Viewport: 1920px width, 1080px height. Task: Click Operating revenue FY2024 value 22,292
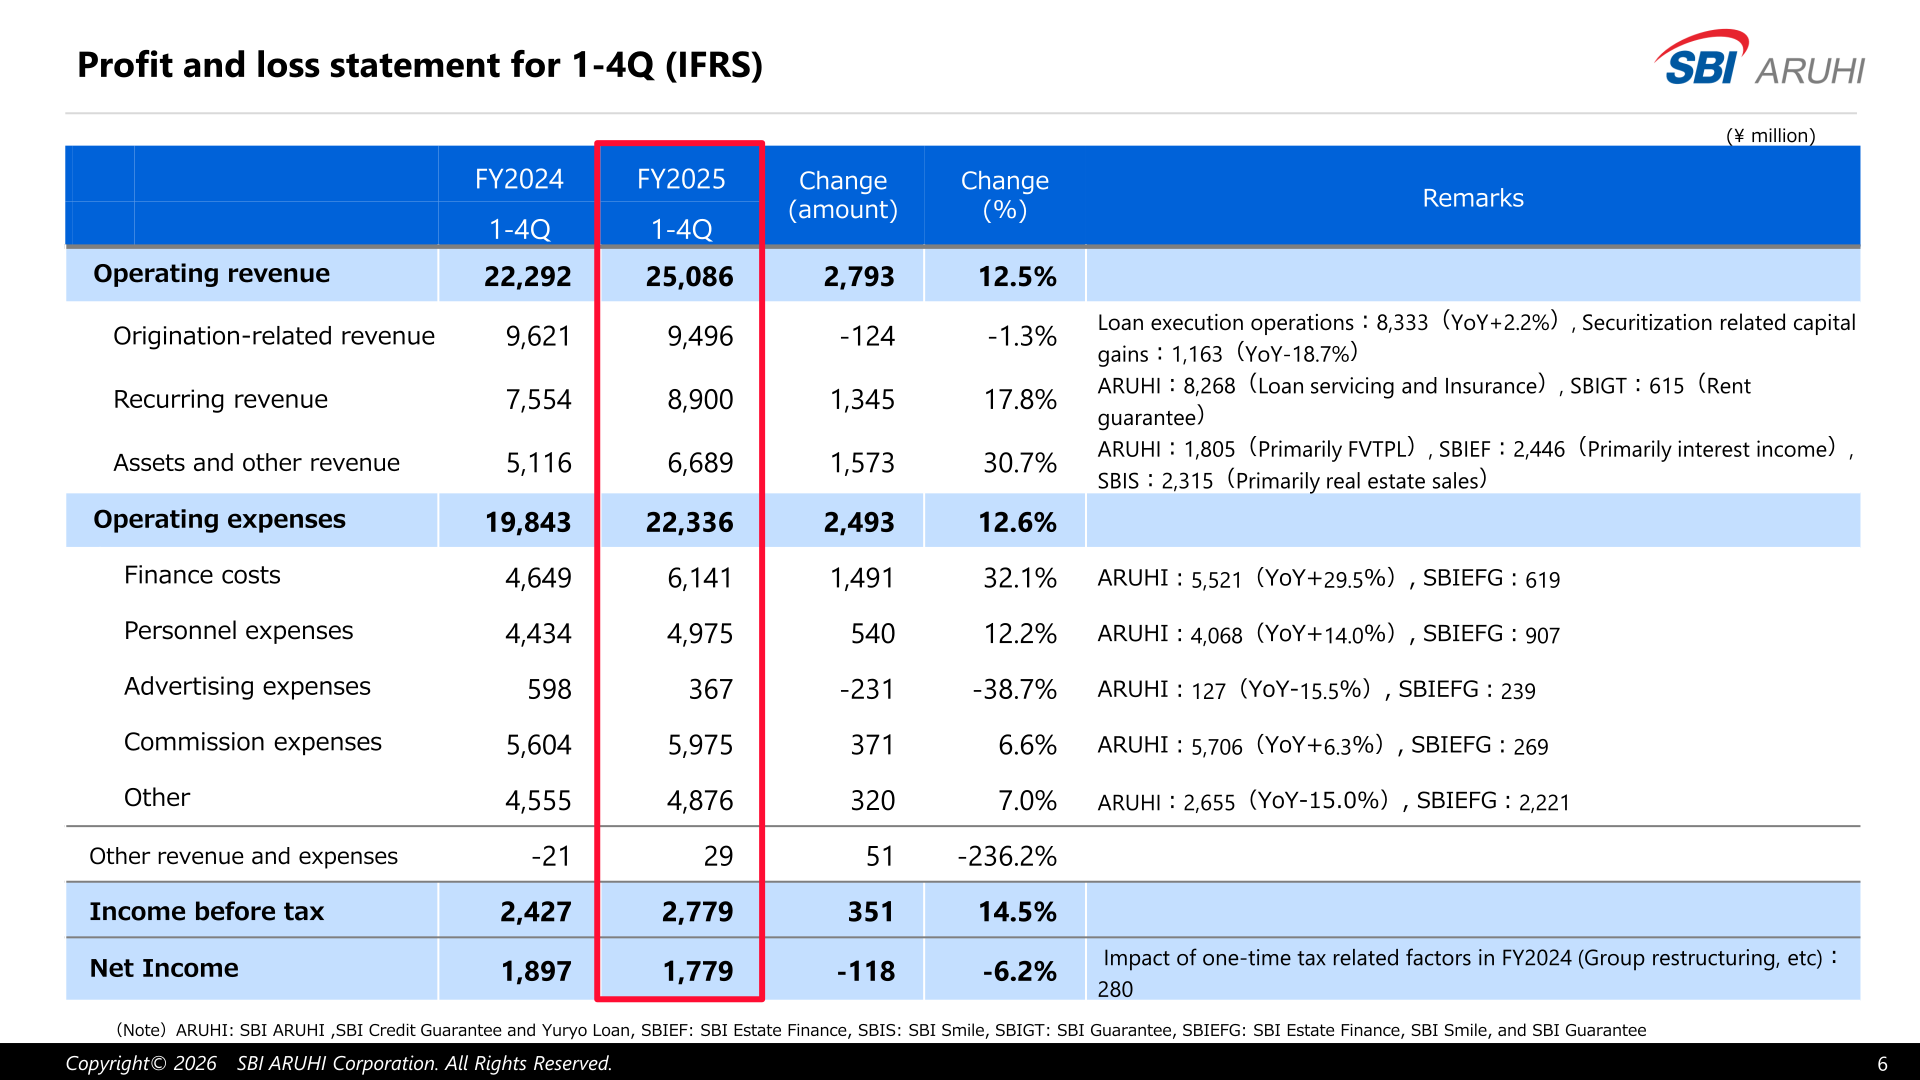(527, 277)
